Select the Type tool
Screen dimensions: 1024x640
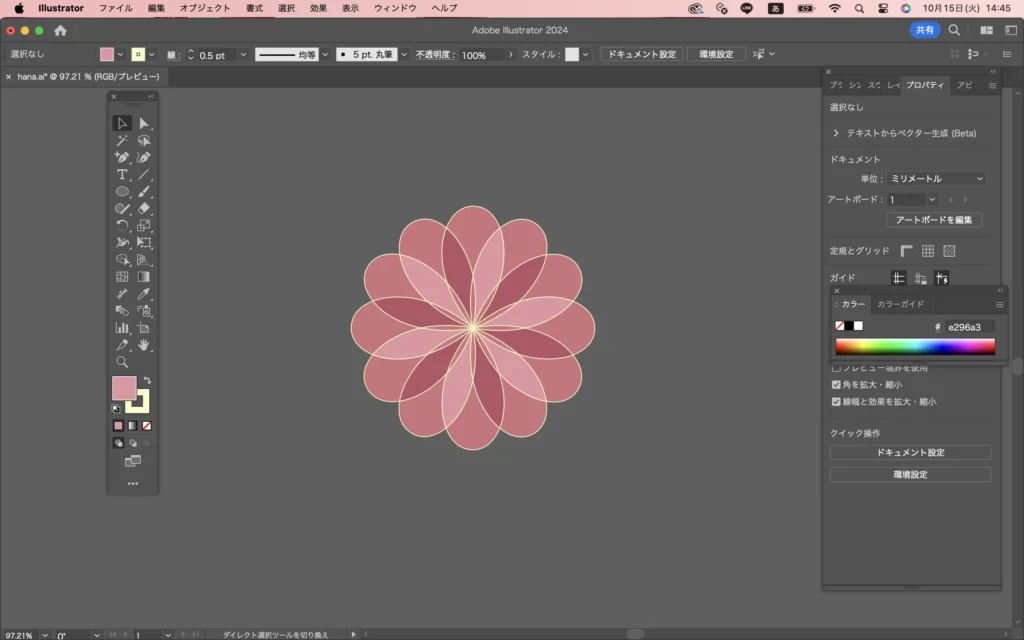(122, 174)
